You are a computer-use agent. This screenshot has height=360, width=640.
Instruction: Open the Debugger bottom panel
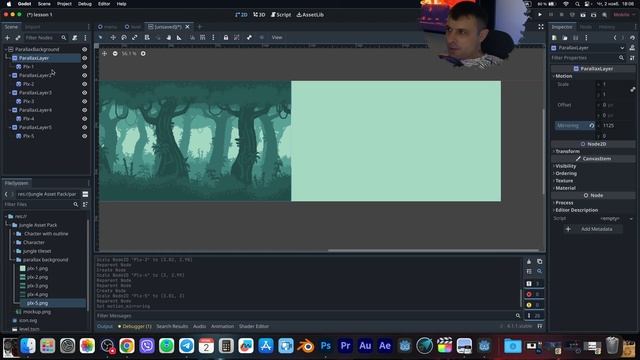click(135, 326)
